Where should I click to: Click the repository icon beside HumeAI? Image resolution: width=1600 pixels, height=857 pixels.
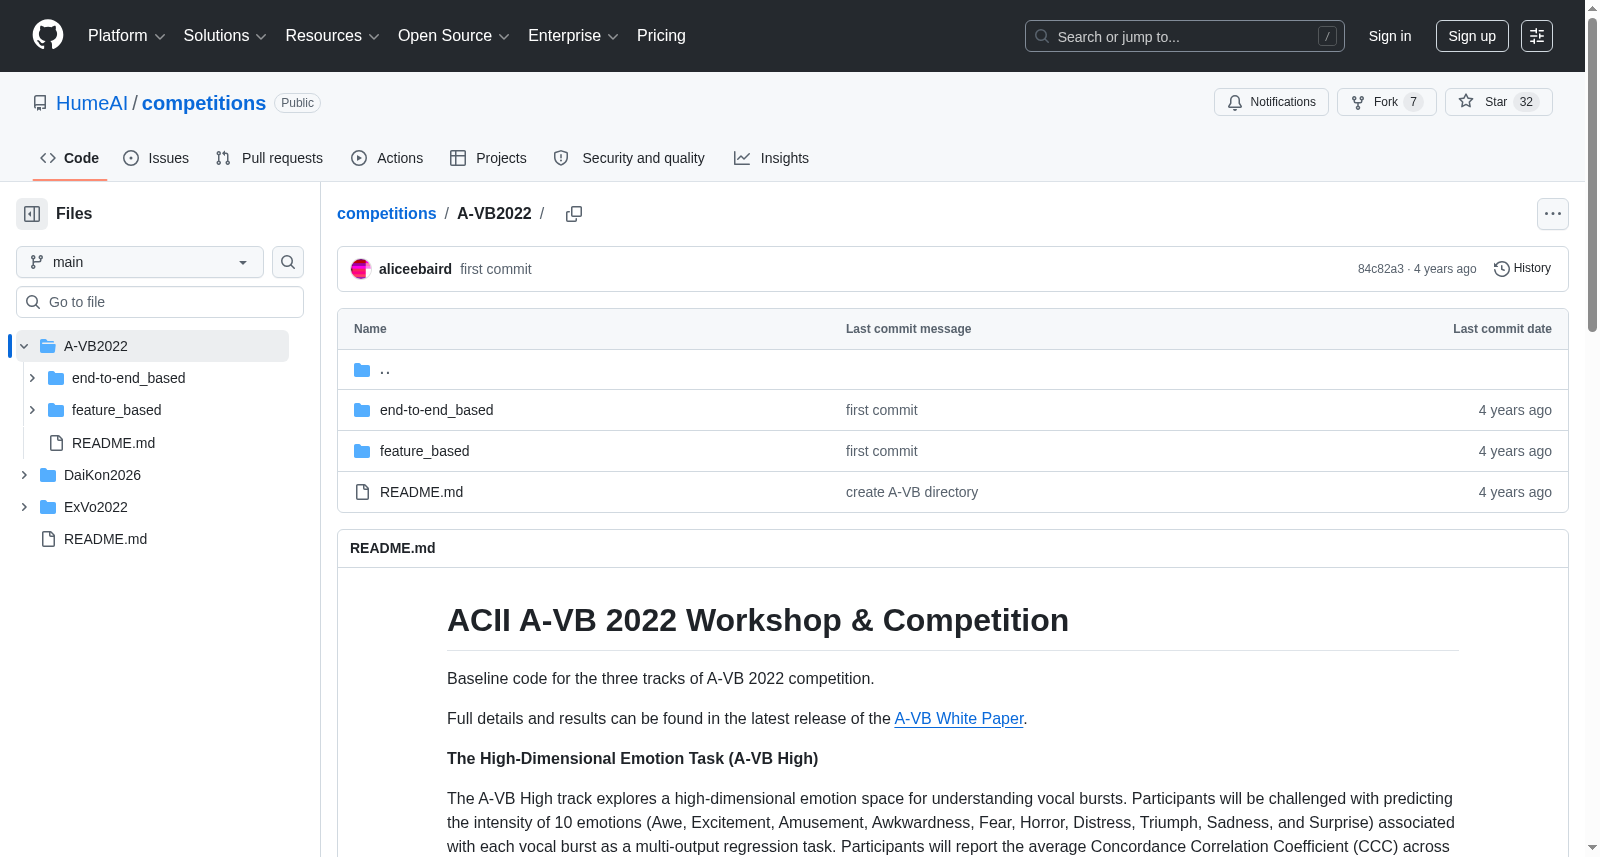point(40,103)
